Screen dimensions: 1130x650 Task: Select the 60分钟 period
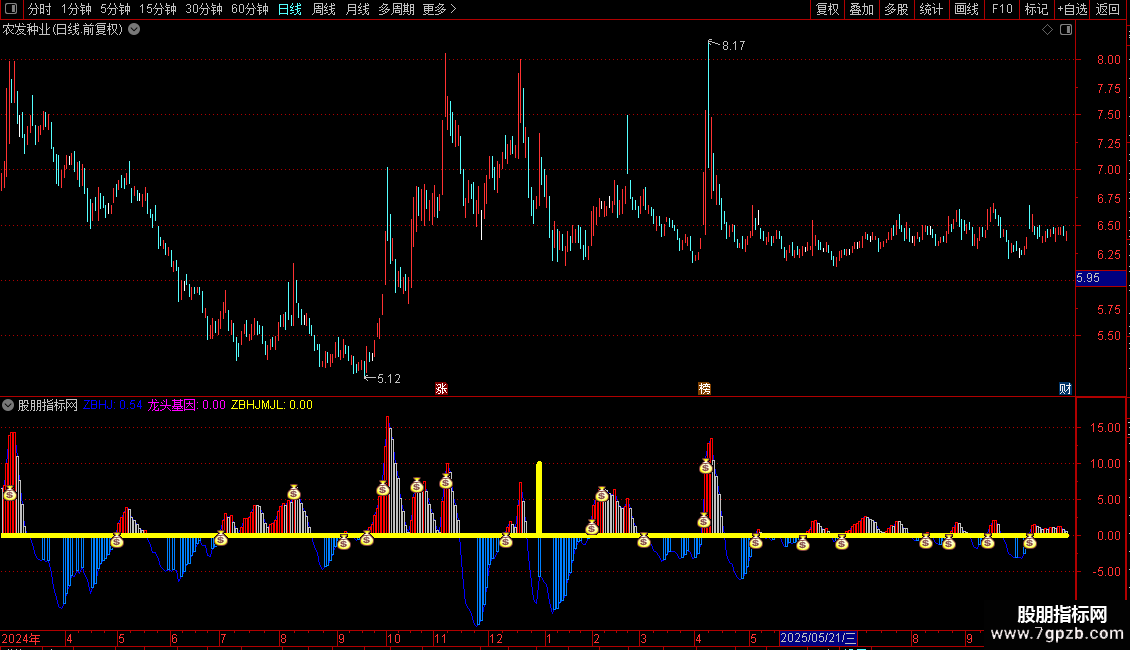coord(250,9)
